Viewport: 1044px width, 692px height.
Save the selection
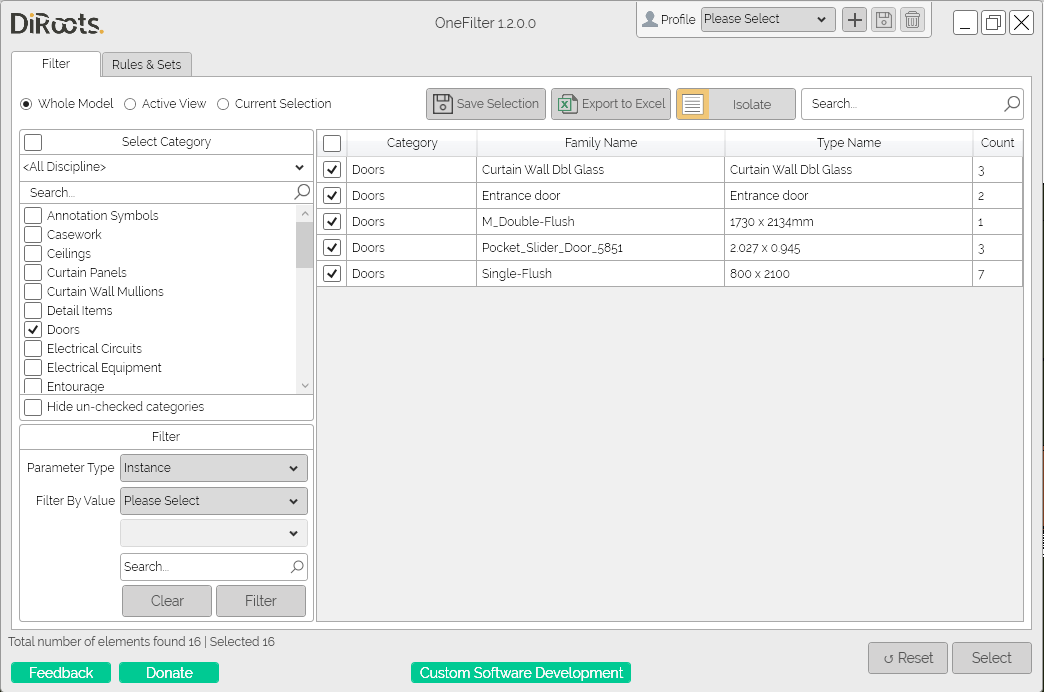pyautogui.click(x=485, y=104)
